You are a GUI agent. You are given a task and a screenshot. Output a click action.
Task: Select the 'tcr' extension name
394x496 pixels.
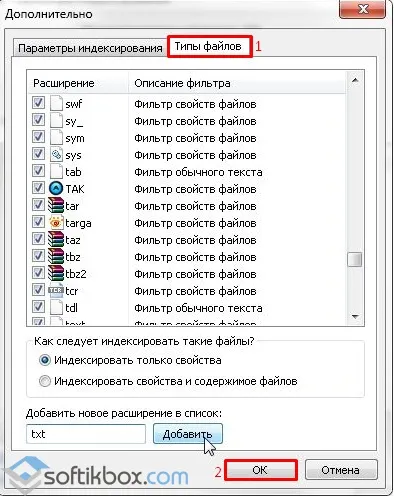(x=72, y=291)
